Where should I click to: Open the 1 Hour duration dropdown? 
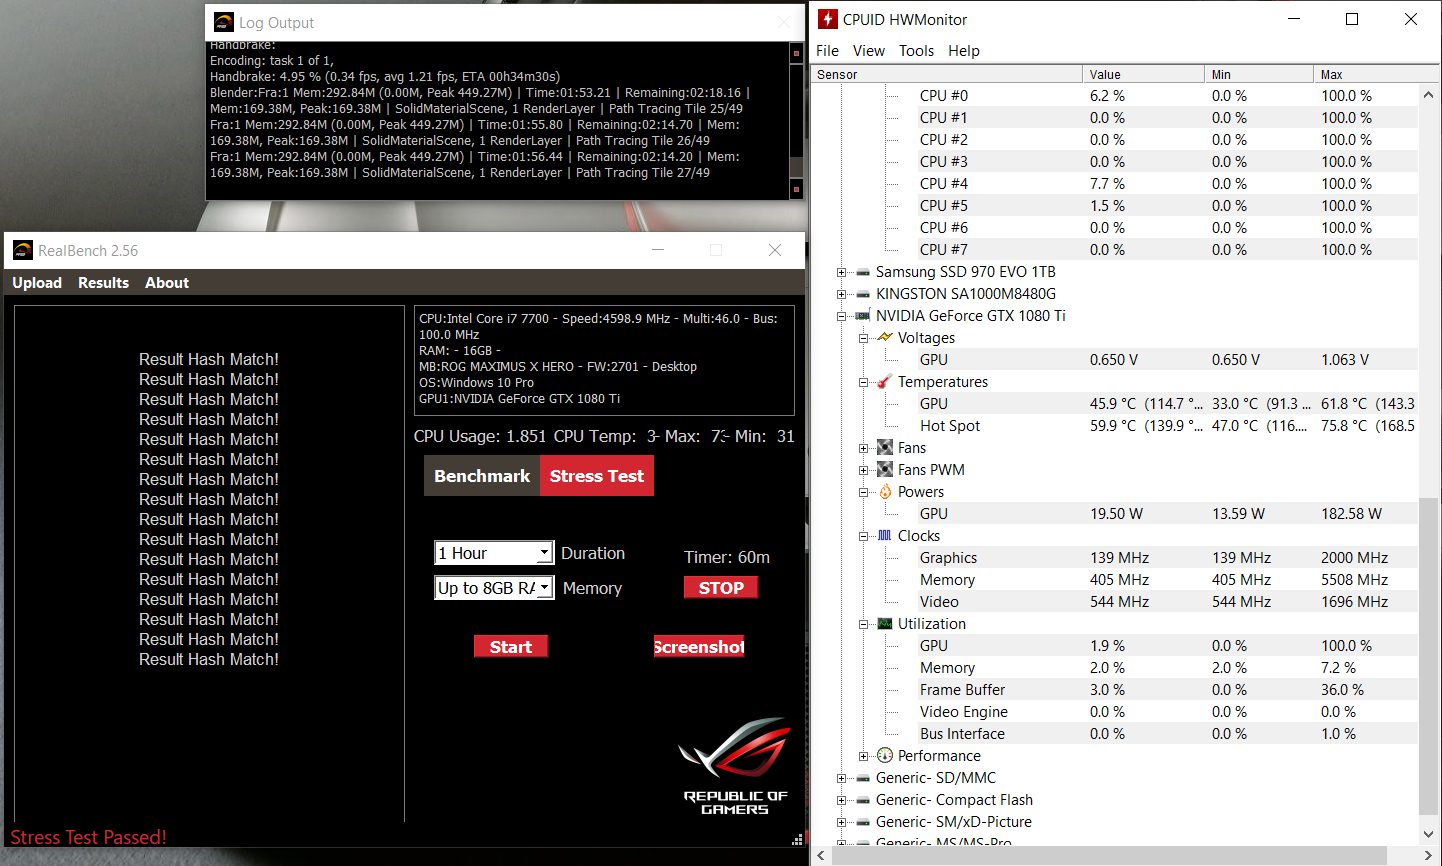pos(544,553)
